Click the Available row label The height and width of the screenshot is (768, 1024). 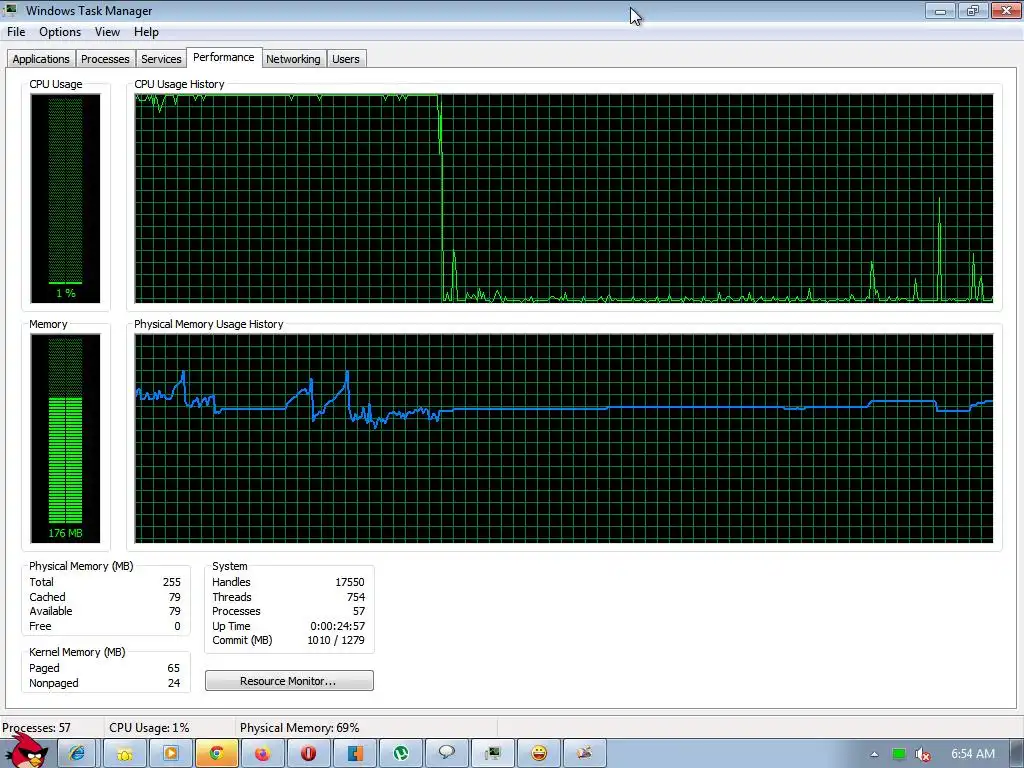point(51,611)
